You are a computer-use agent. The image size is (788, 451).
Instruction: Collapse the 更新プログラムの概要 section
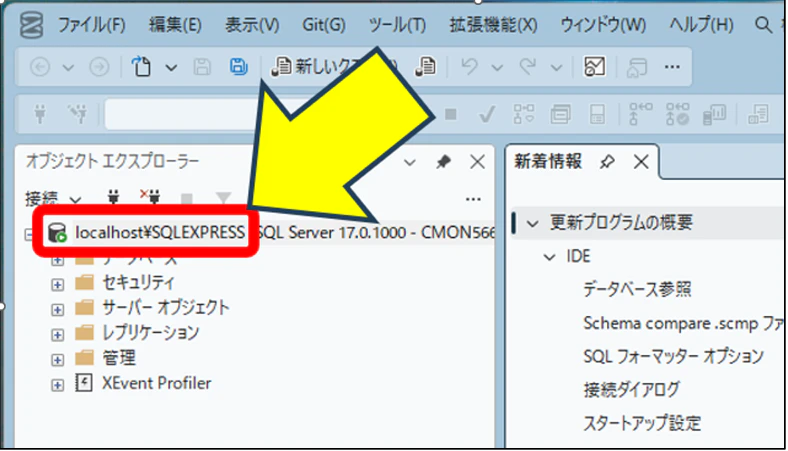point(532,223)
